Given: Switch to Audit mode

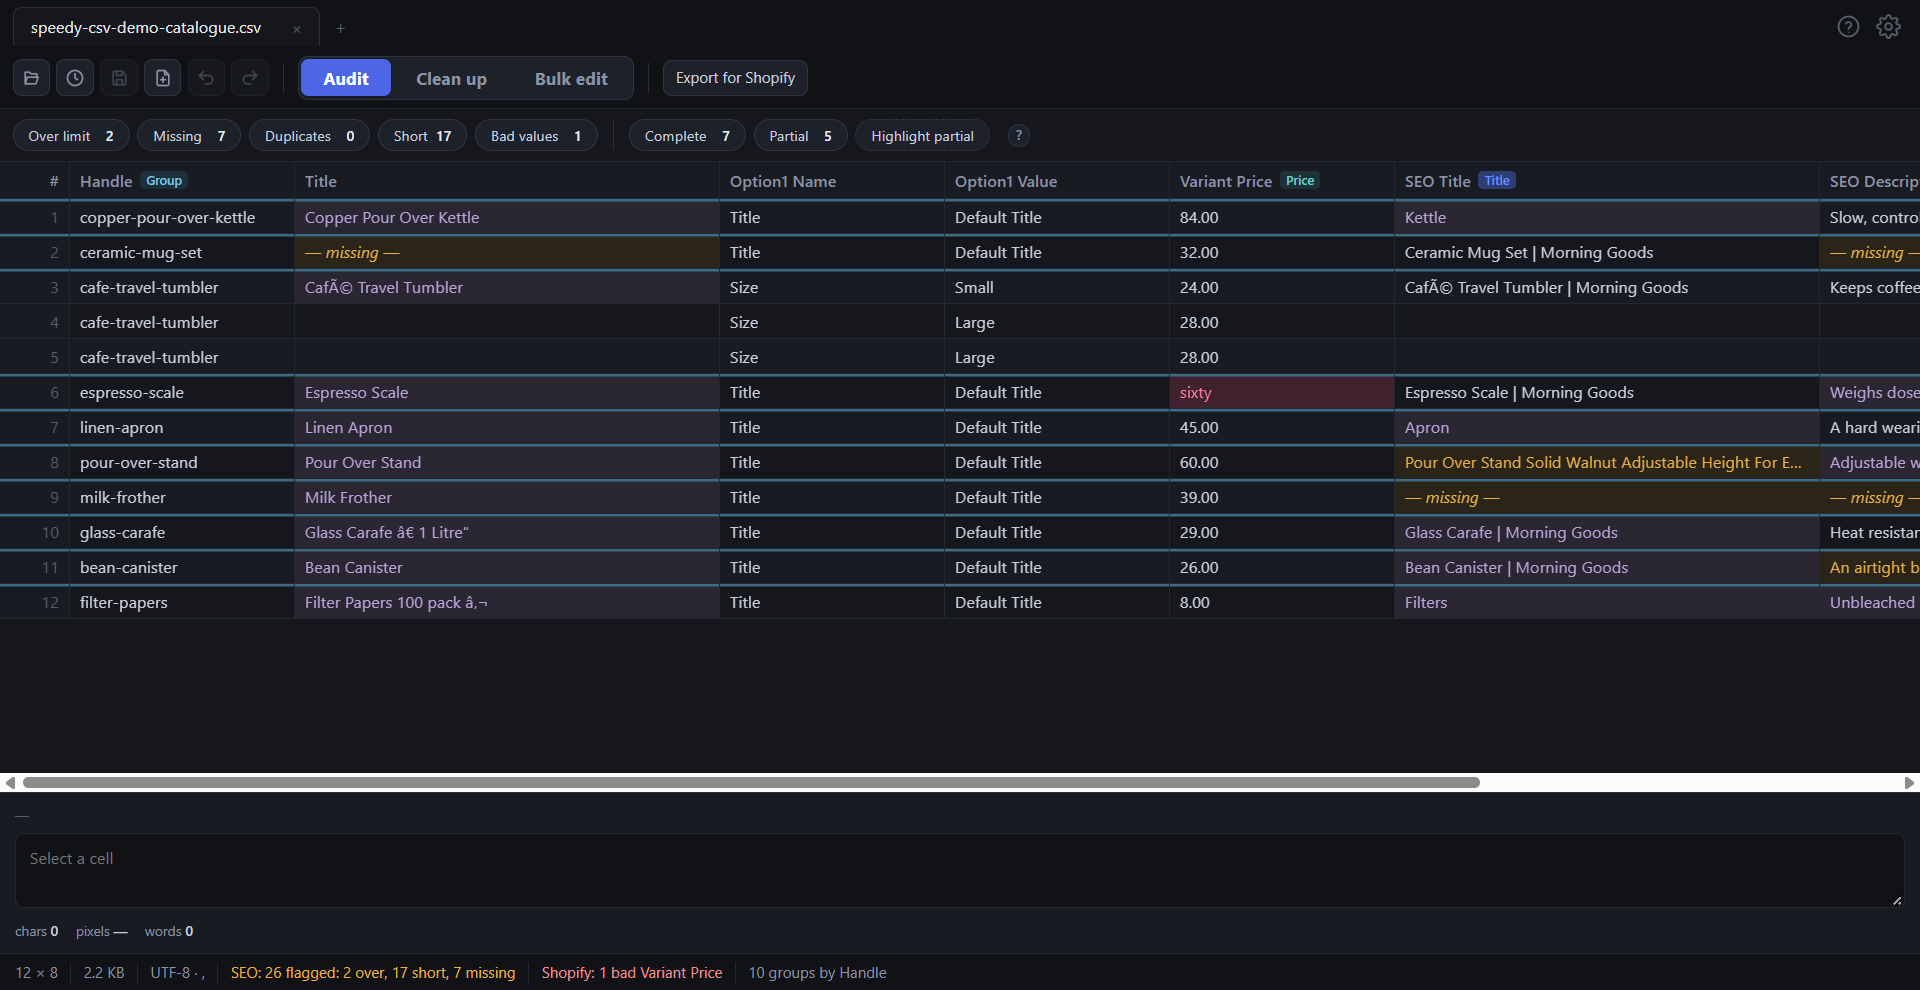Looking at the screenshot, I should coord(346,79).
